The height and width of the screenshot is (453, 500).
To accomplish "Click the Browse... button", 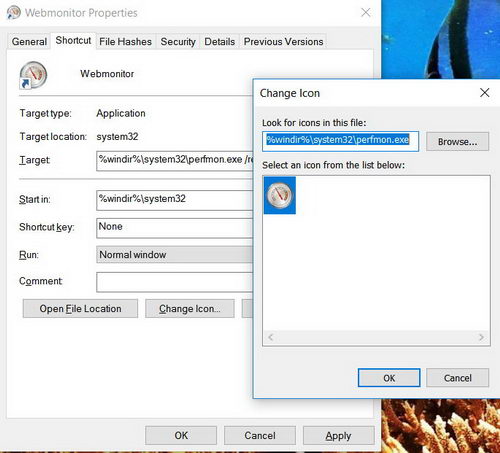I will tap(457, 142).
